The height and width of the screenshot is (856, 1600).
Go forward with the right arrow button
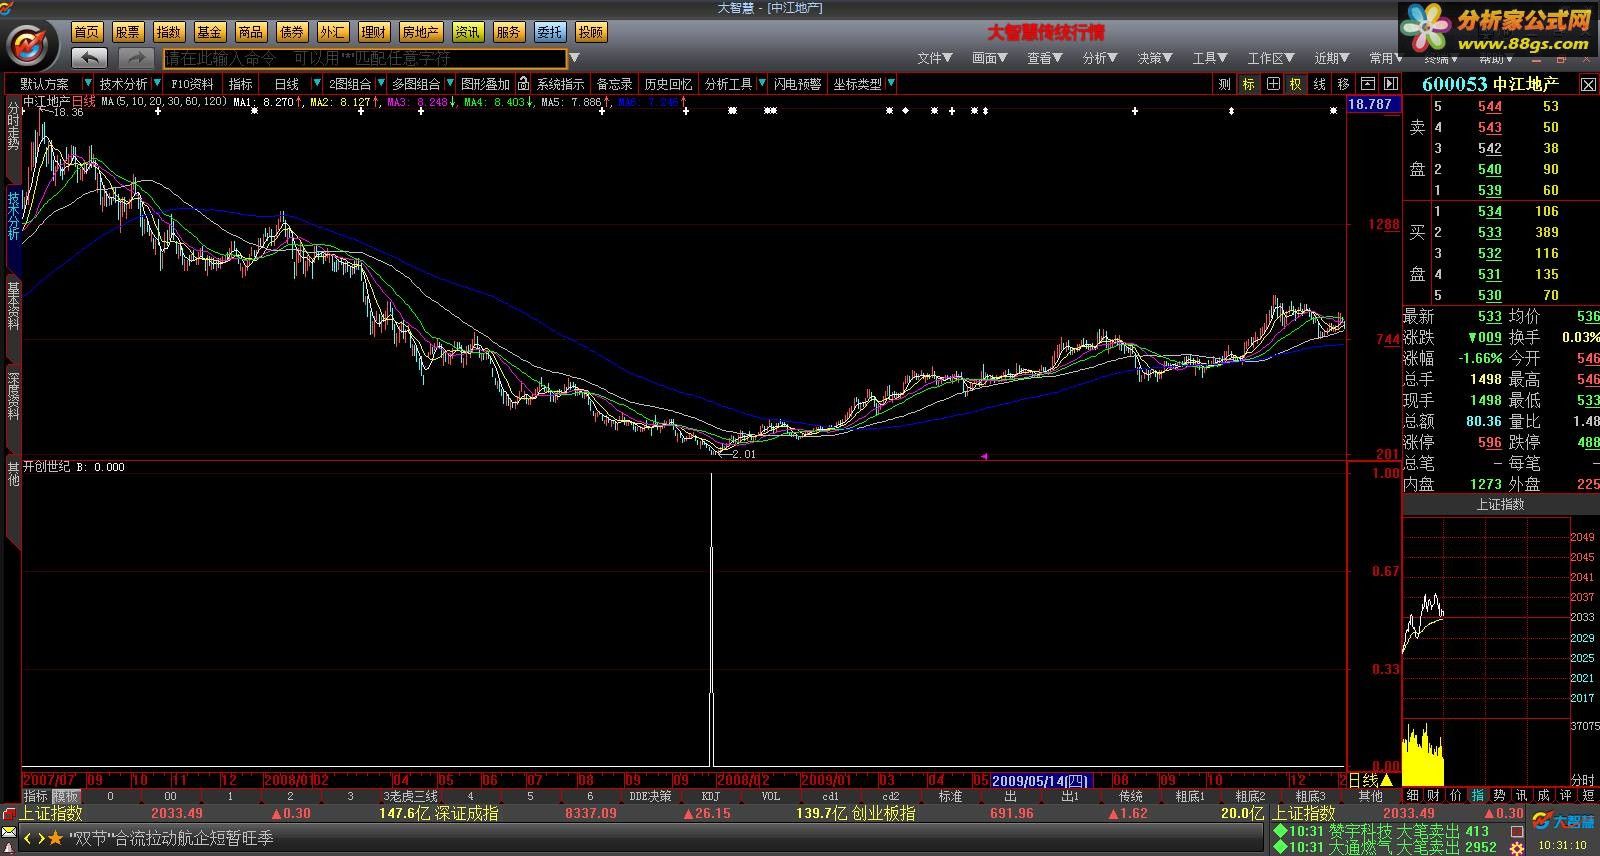click(136, 58)
